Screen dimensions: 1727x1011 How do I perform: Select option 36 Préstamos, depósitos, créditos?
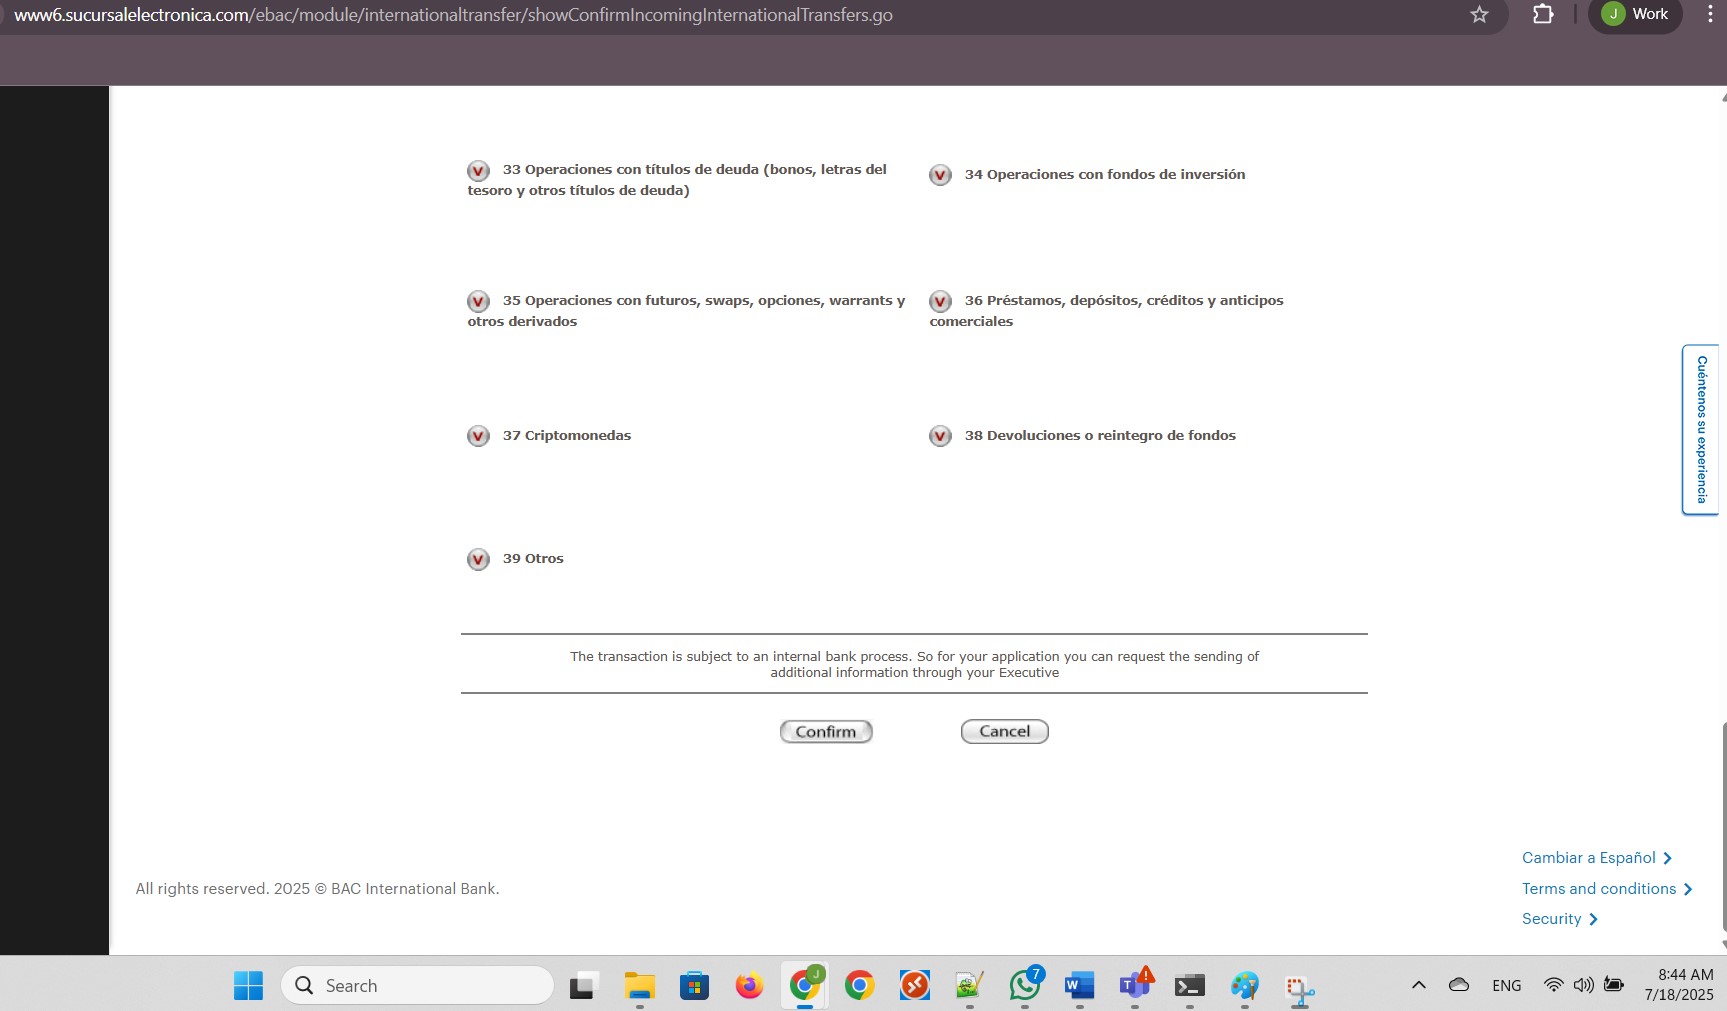(941, 301)
